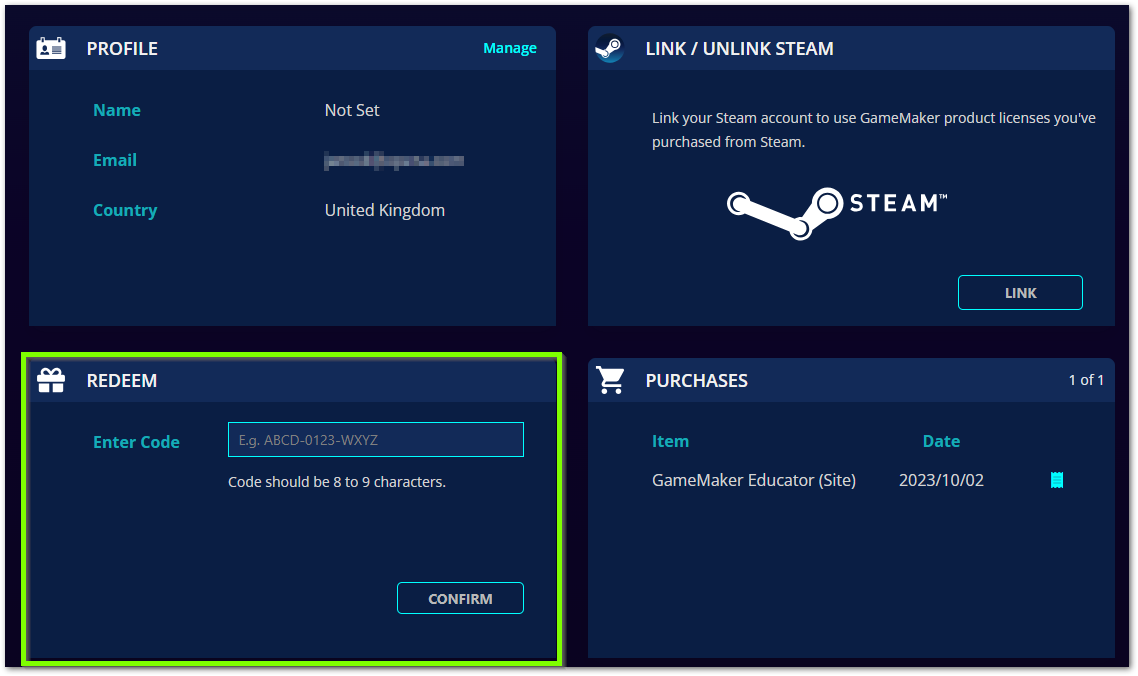
Task: Click the code length hint text
Action: pyautogui.click(x=337, y=482)
